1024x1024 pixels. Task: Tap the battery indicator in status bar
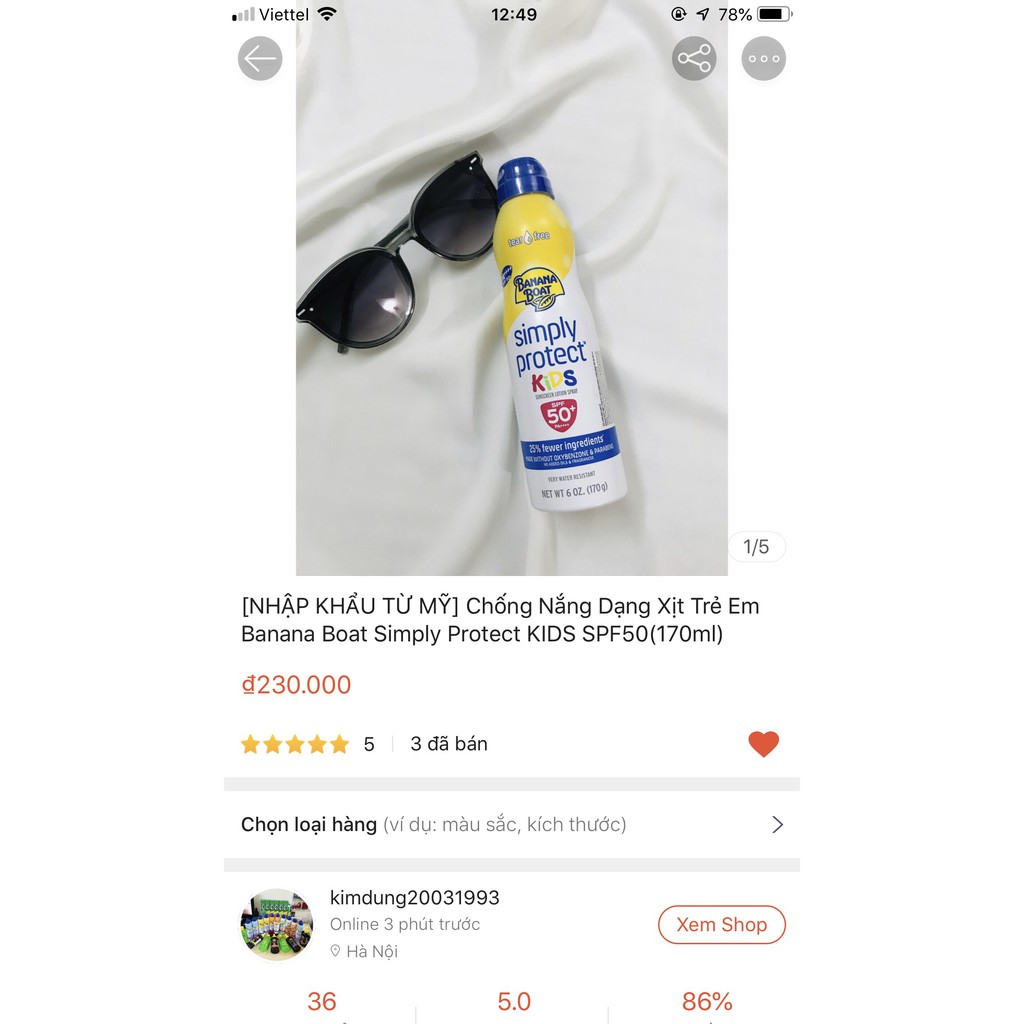click(x=775, y=14)
